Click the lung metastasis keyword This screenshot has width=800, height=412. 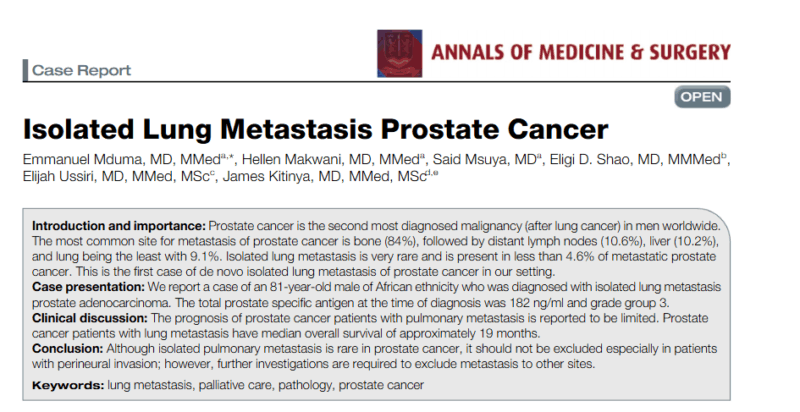pyautogui.click(x=150, y=385)
